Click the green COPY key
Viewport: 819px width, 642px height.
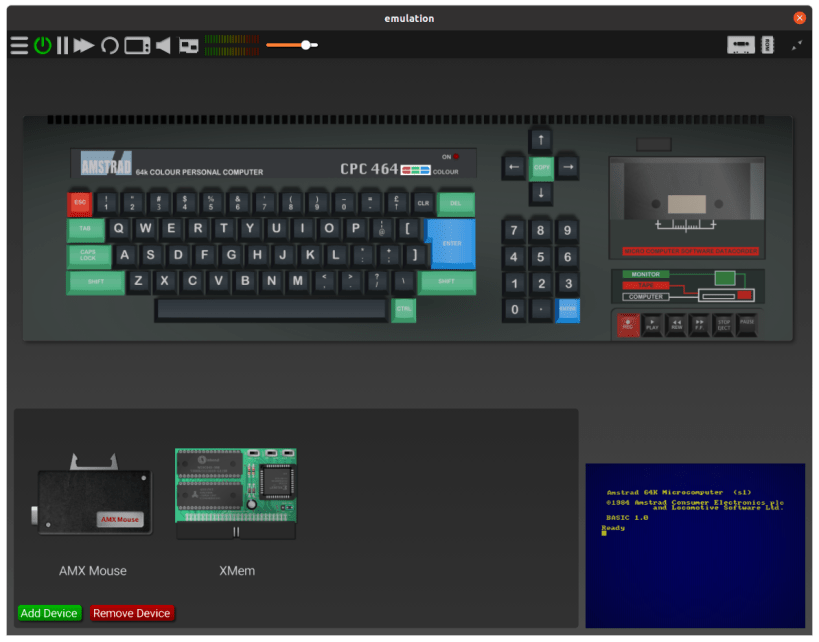point(541,168)
